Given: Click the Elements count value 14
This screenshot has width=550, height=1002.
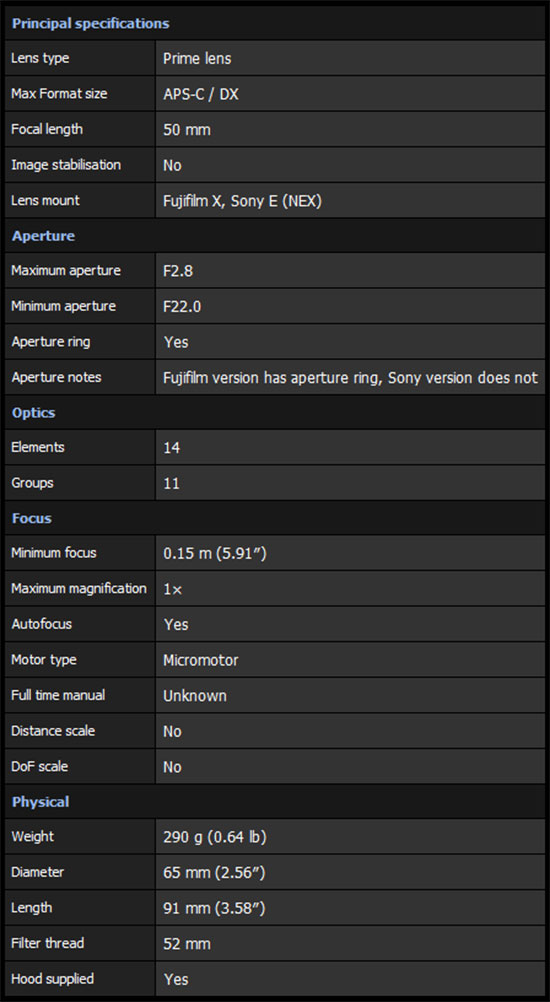Looking at the screenshot, I should 171,448.
